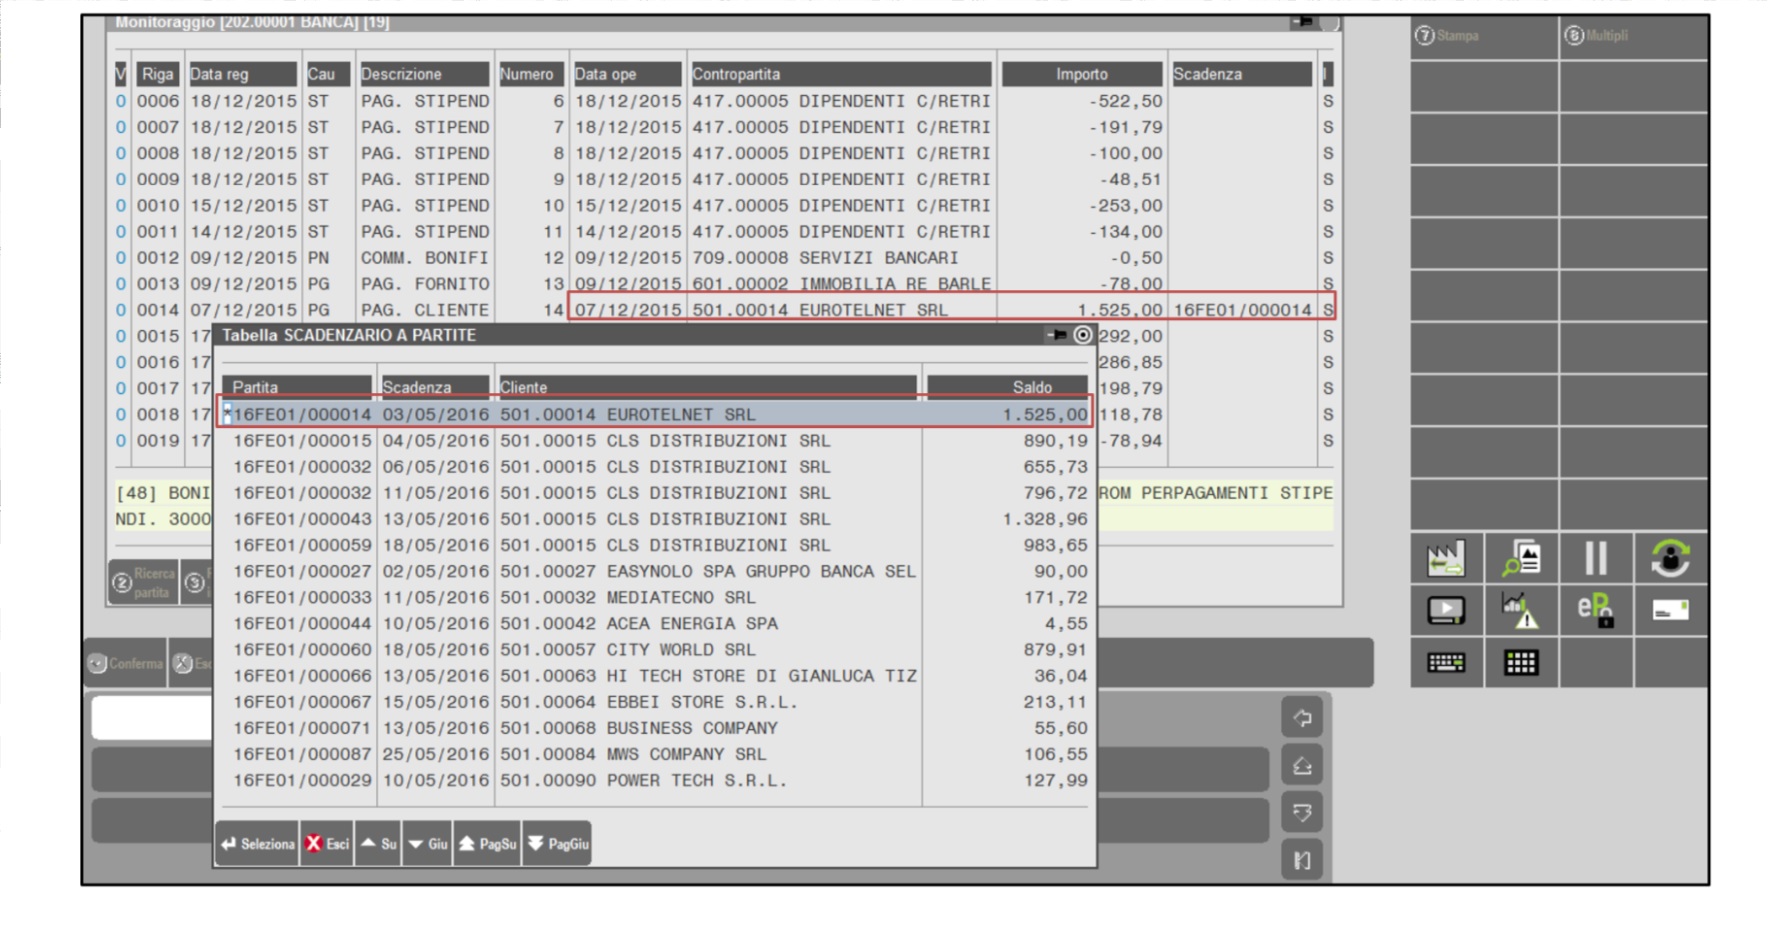This screenshot has height=946, width=1768.
Task: Click the eP padlock icon
Action: point(1596,610)
